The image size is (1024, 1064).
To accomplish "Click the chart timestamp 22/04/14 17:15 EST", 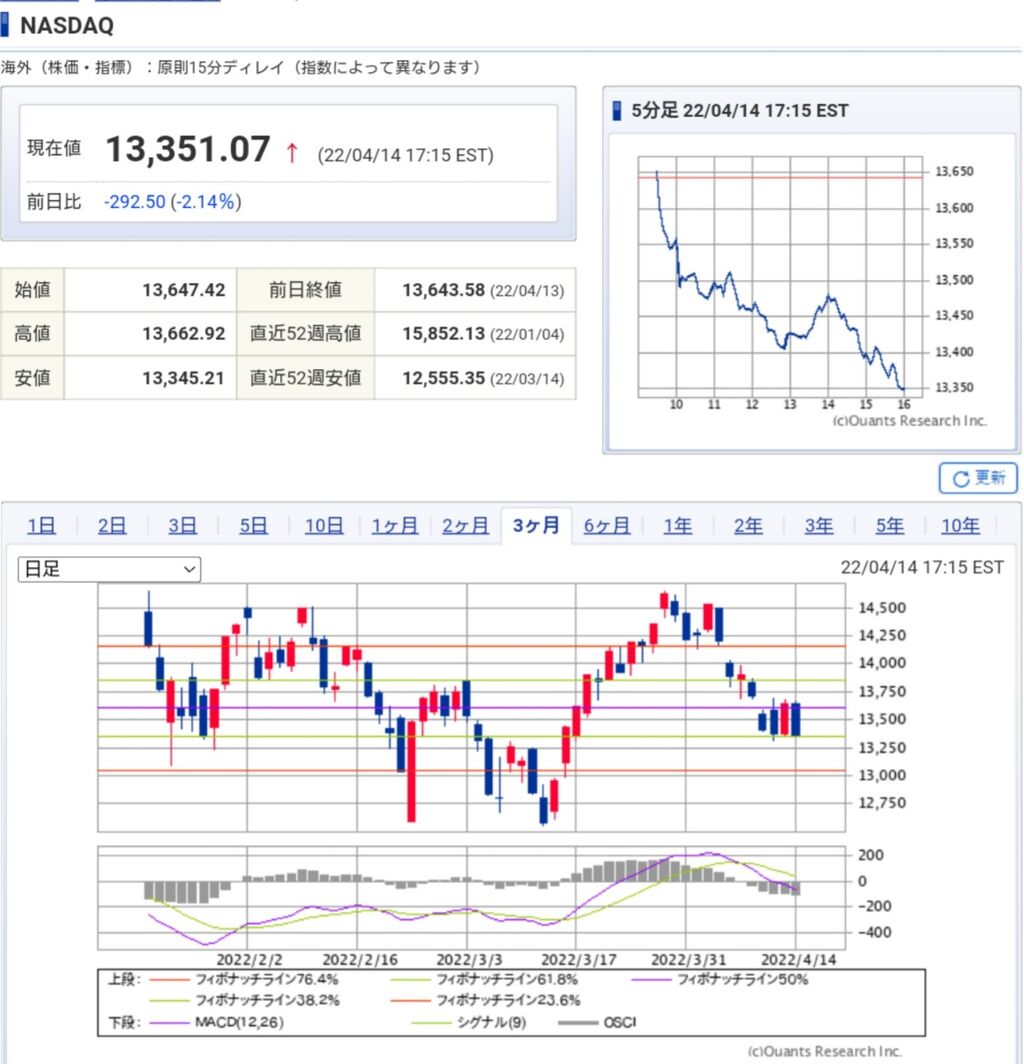I will click(x=922, y=567).
